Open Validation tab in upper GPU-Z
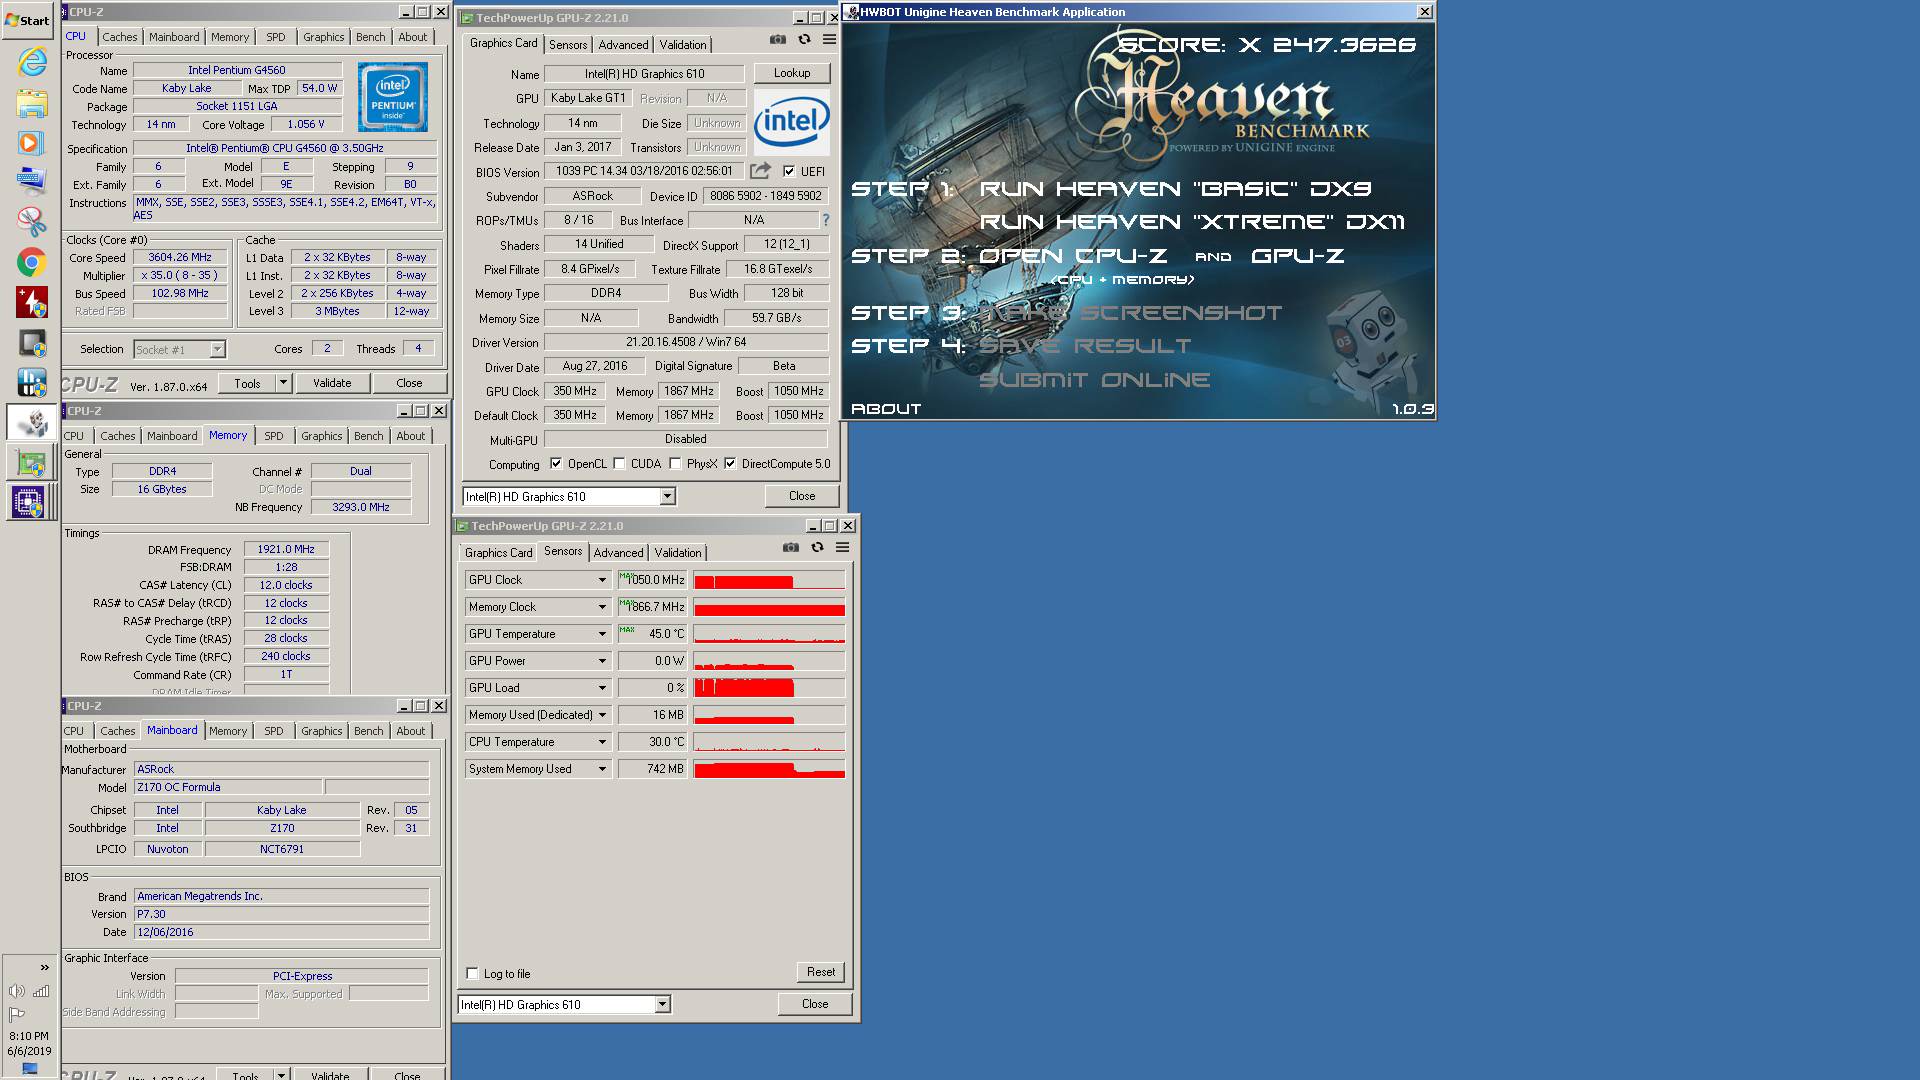Screen dimensions: 1920x1080 tap(683, 45)
